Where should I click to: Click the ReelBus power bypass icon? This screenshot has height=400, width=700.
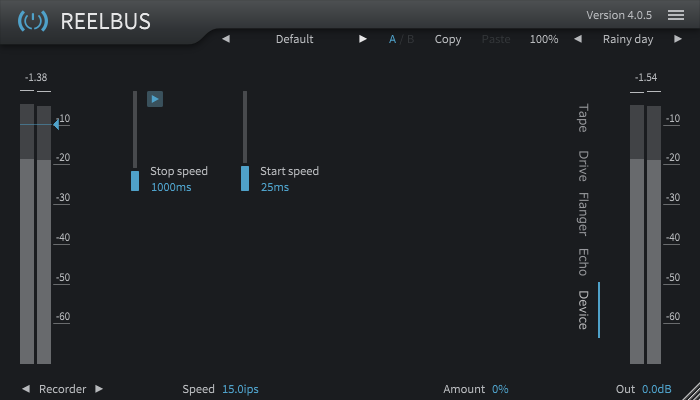pos(33,21)
